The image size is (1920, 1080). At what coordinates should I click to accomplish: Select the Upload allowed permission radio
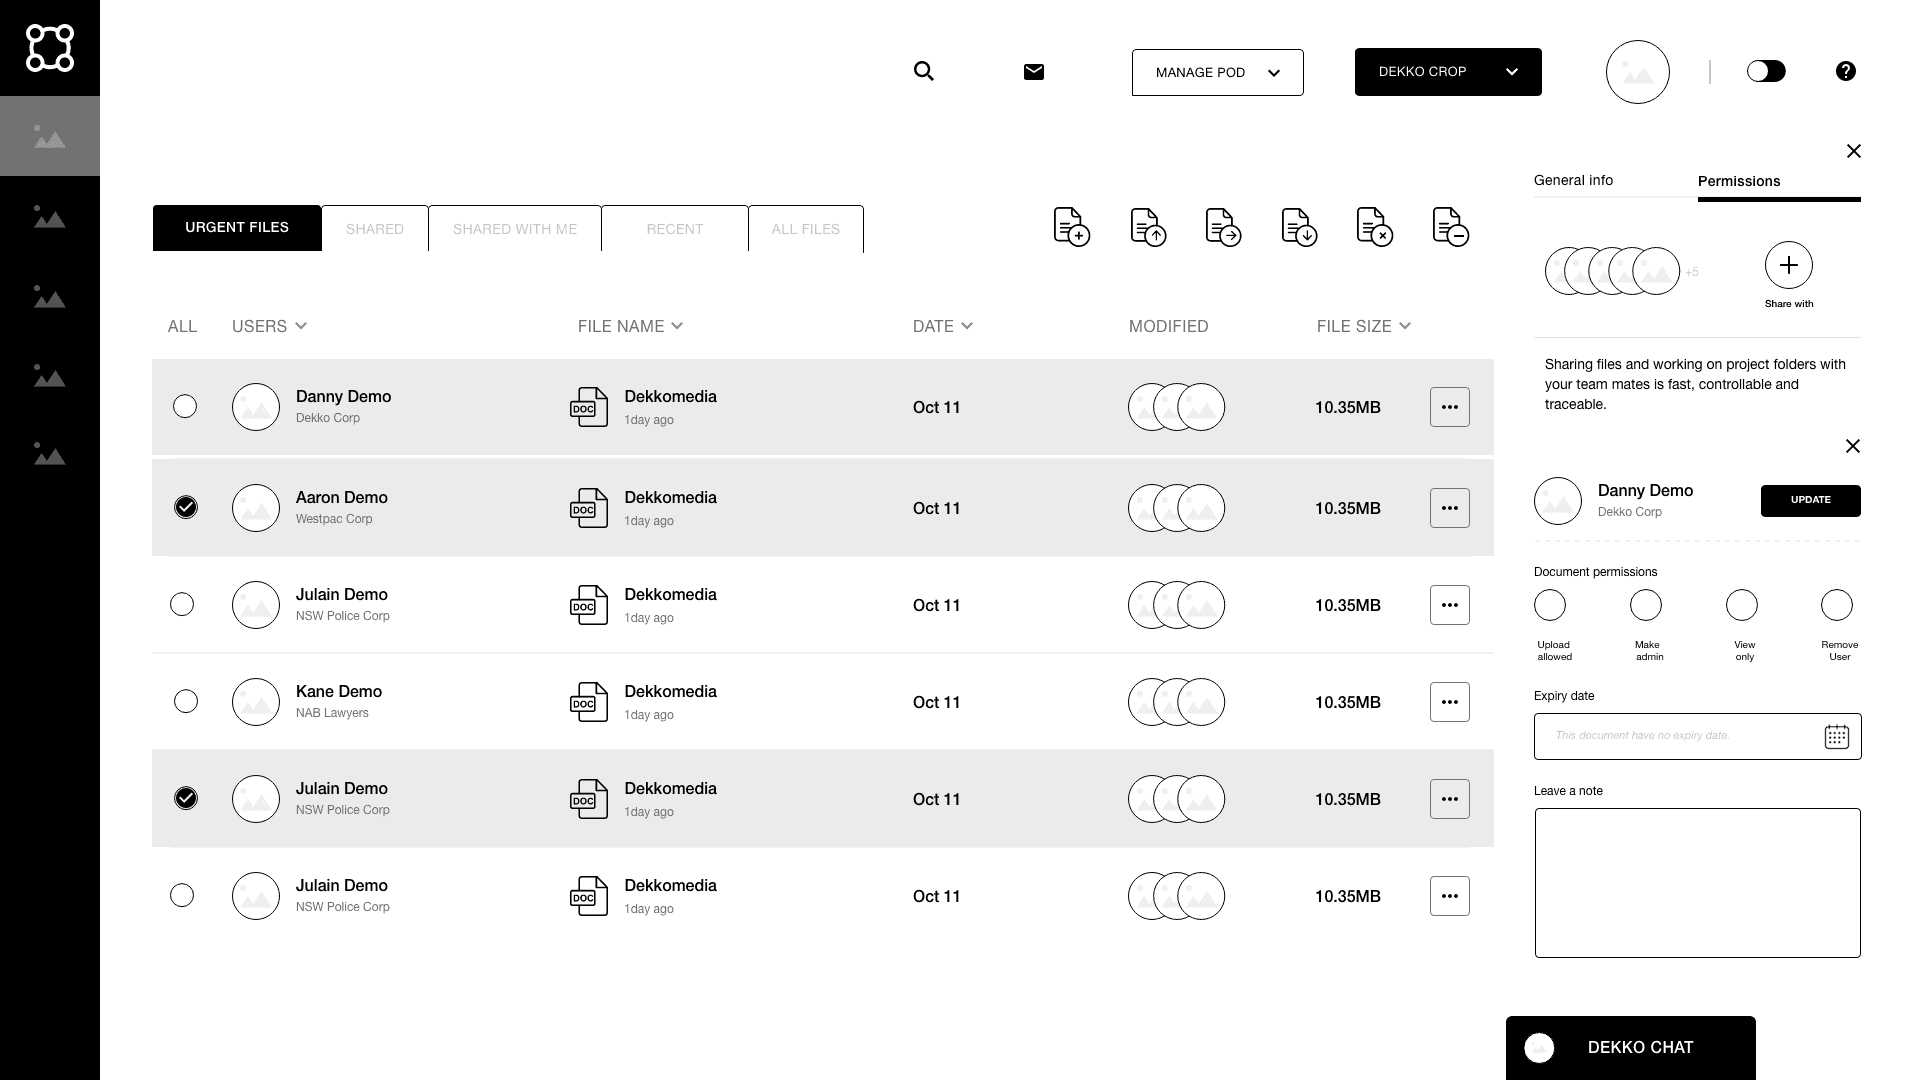(x=1550, y=605)
